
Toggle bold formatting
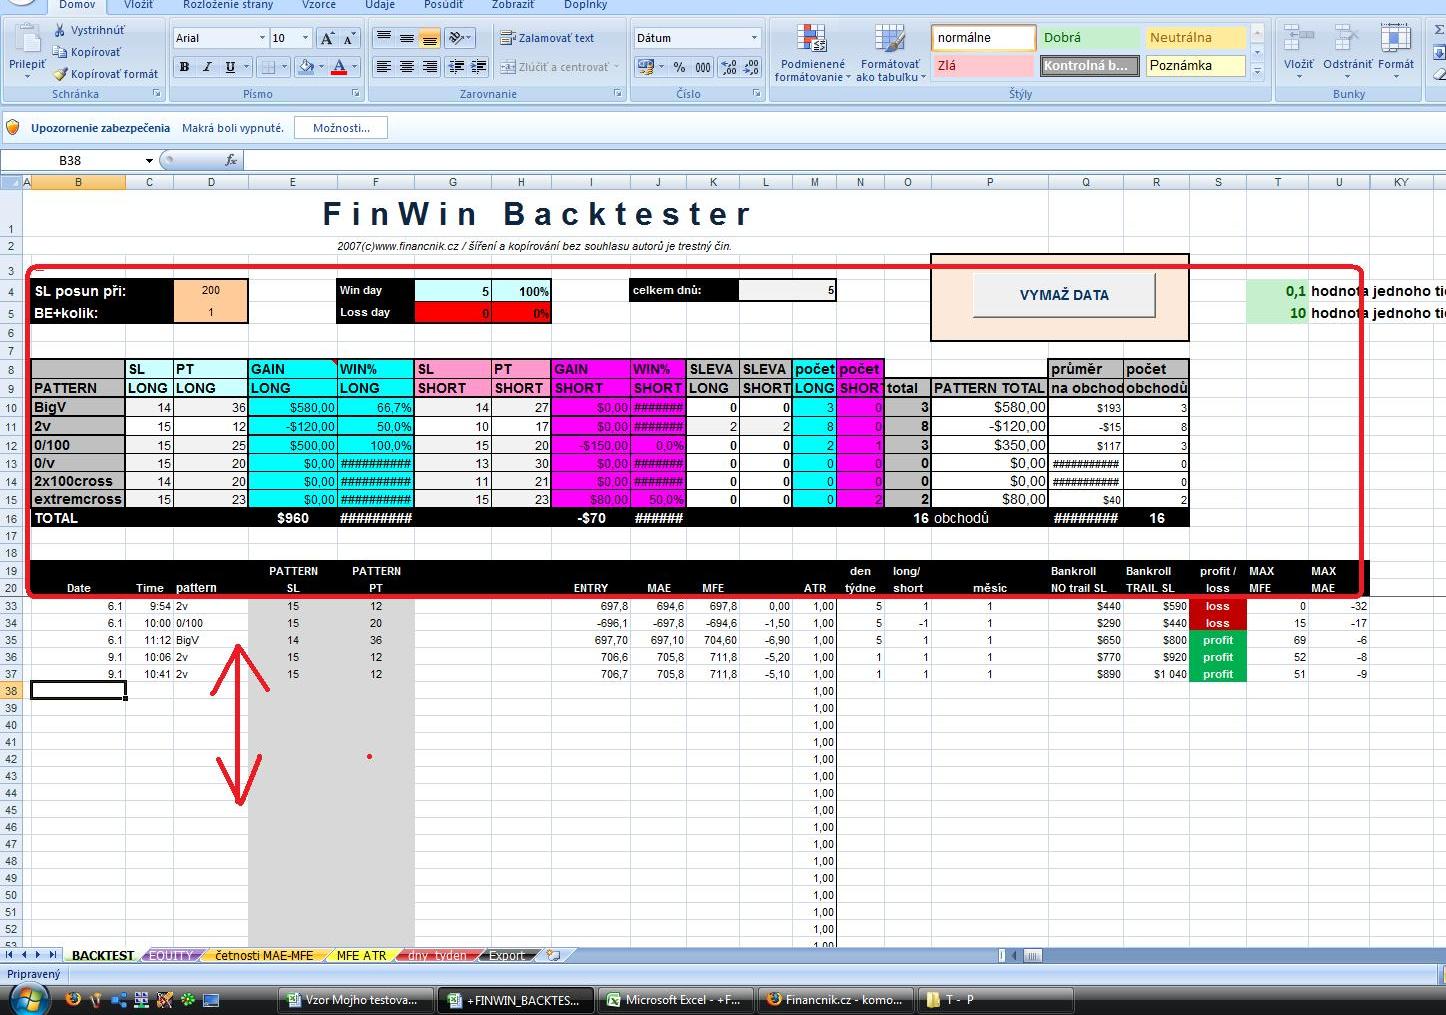(x=184, y=67)
